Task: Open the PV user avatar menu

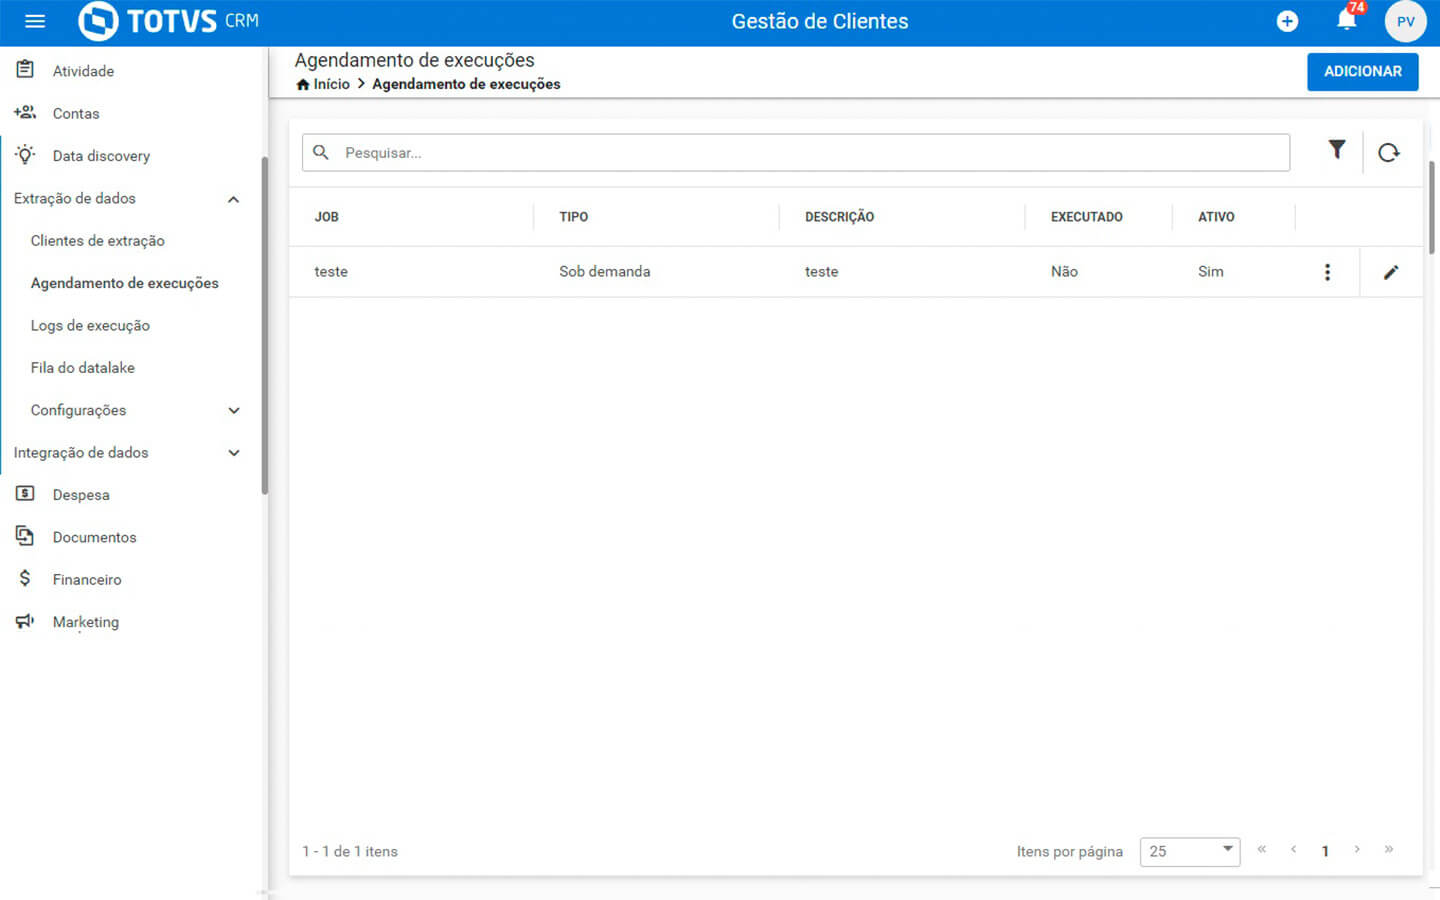Action: tap(1405, 21)
